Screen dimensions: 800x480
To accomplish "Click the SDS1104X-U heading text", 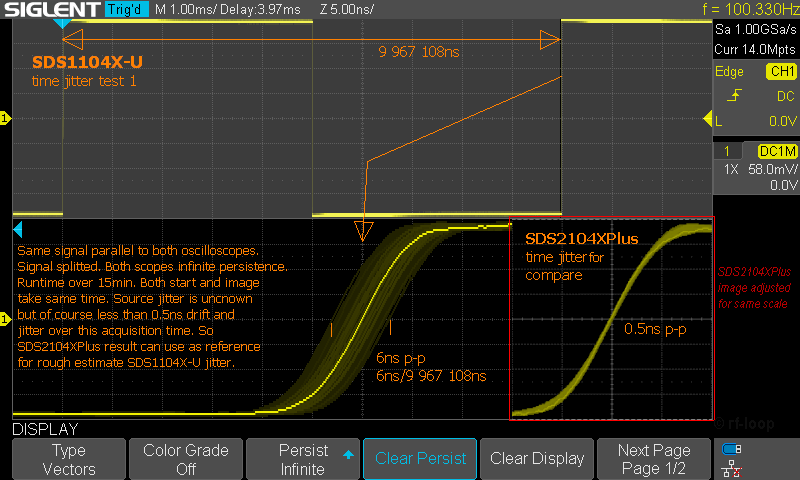I will click(x=87, y=62).
